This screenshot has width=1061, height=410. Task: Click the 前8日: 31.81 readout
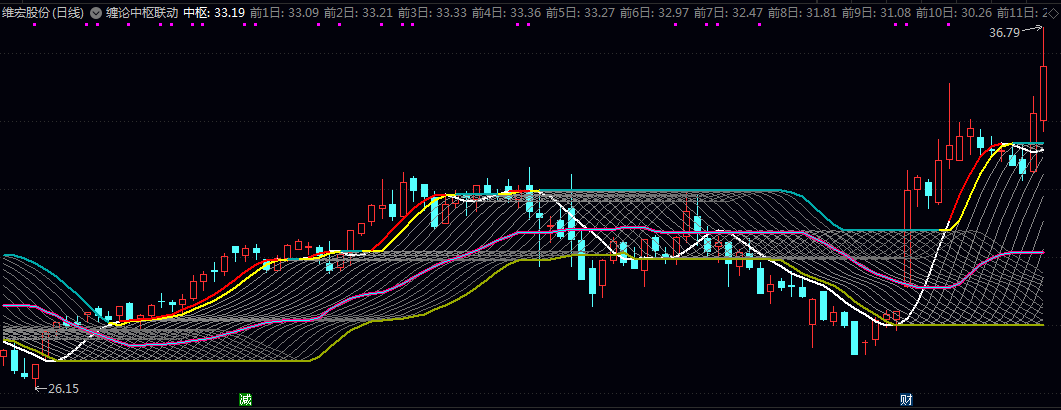pyautogui.click(x=803, y=12)
